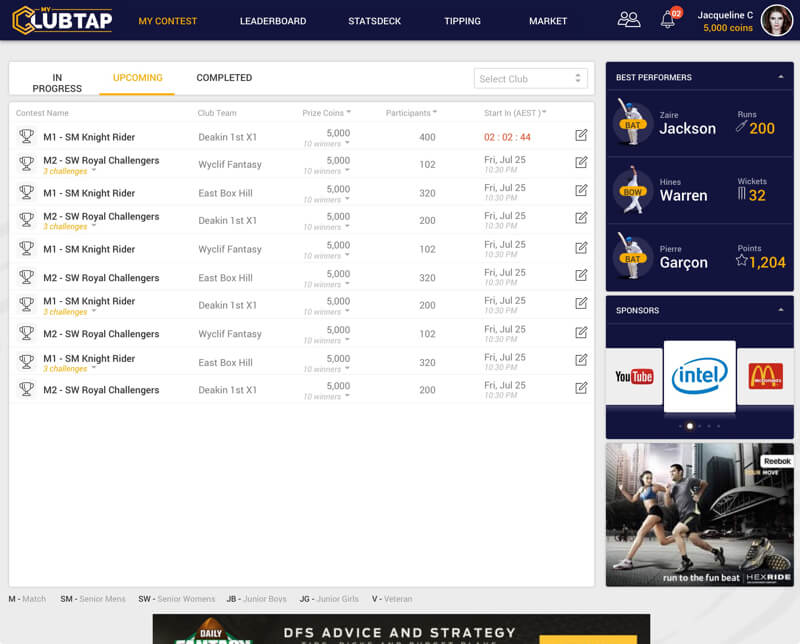Sort by Participants column
Viewport: 800px width, 644px height.
[411, 113]
